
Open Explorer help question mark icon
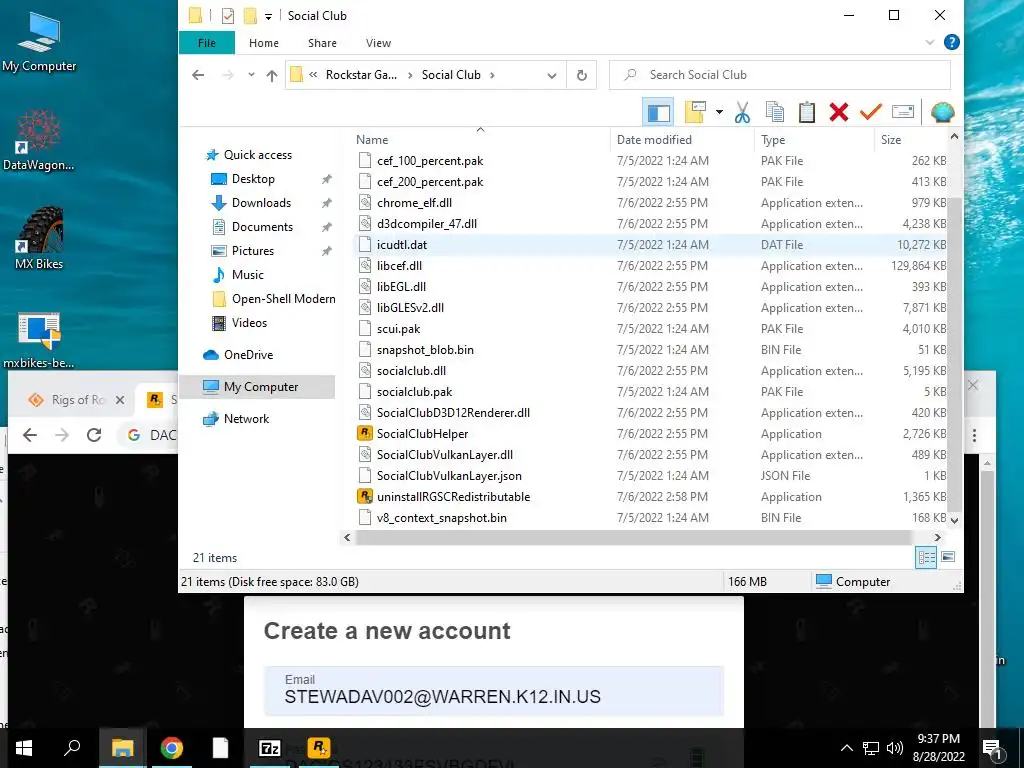[x=952, y=42]
